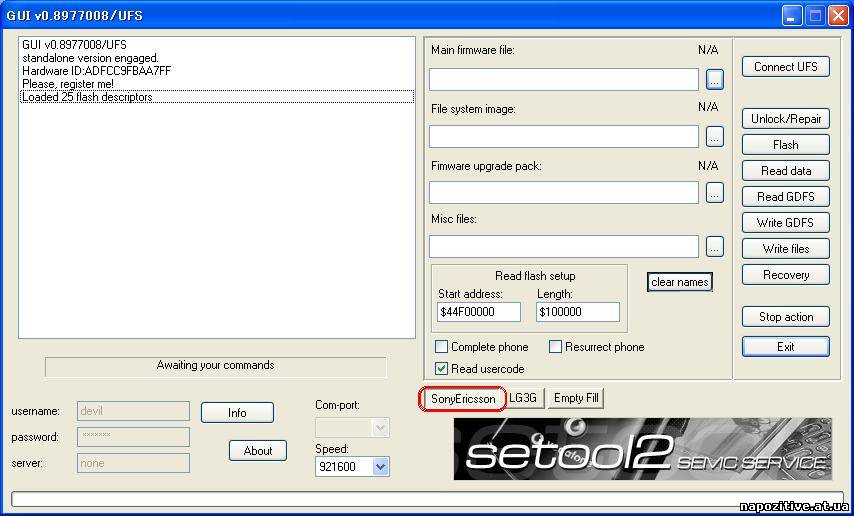Click the server field
This screenshot has width=854, height=516.
[133, 463]
